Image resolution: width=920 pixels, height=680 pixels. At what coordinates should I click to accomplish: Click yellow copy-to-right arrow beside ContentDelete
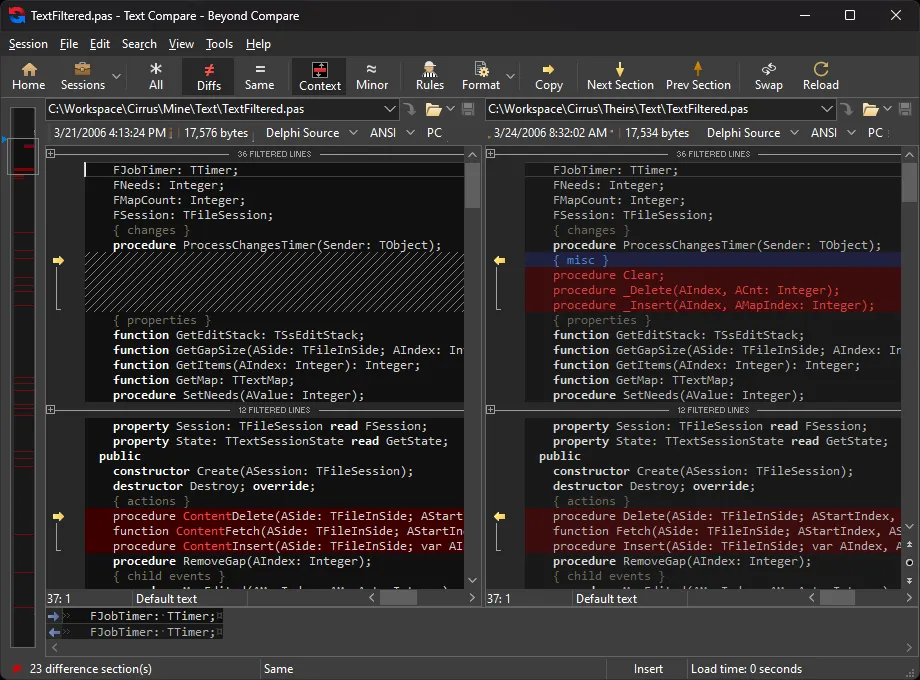(x=57, y=516)
